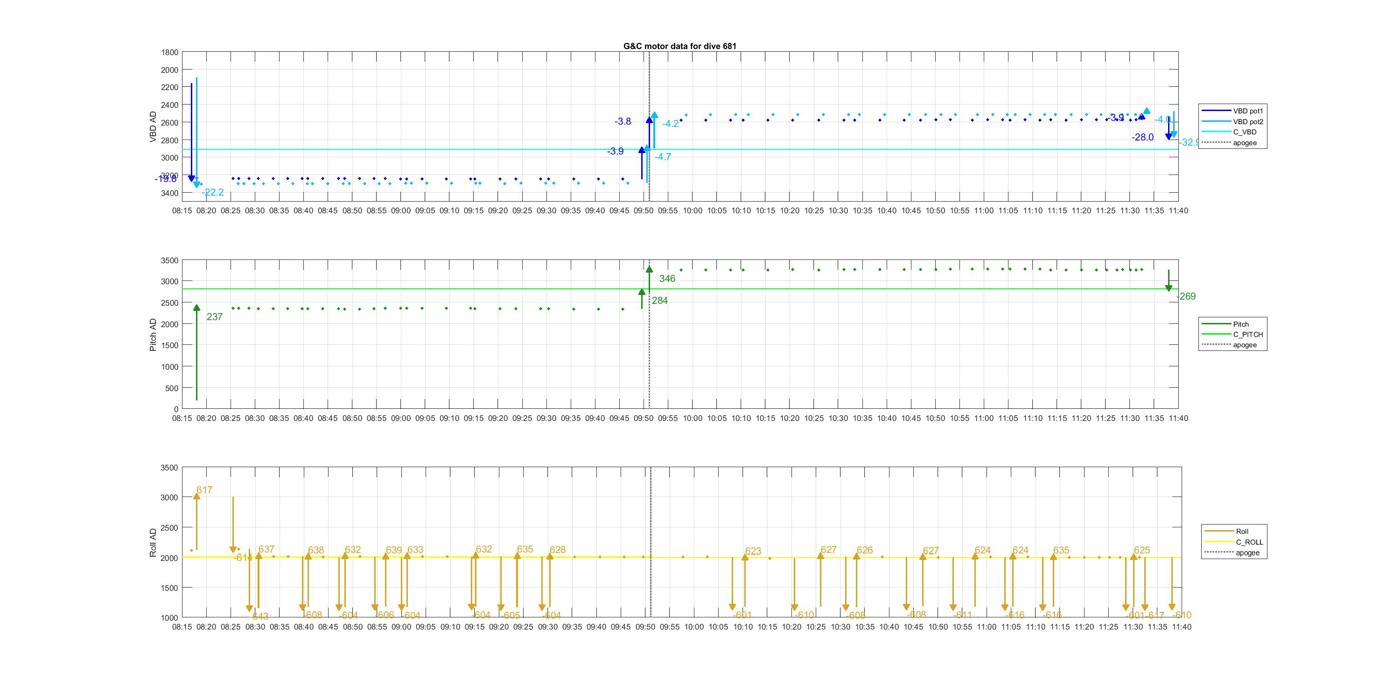
Task: Click the '633' roll annotation
Action: (415, 550)
